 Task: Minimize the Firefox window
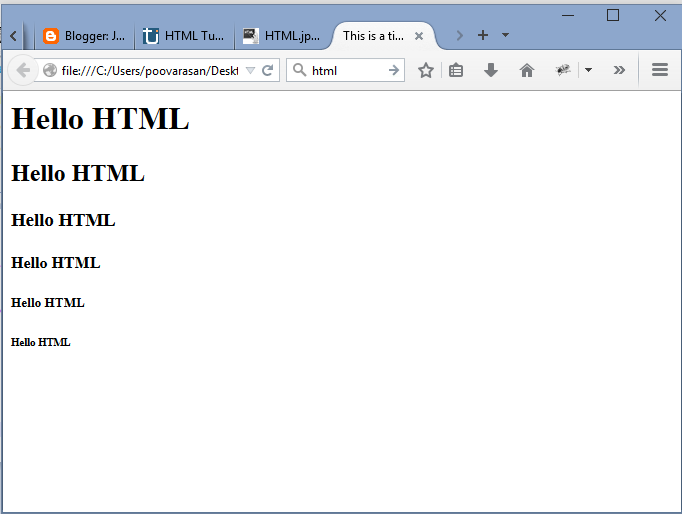(568, 16)
